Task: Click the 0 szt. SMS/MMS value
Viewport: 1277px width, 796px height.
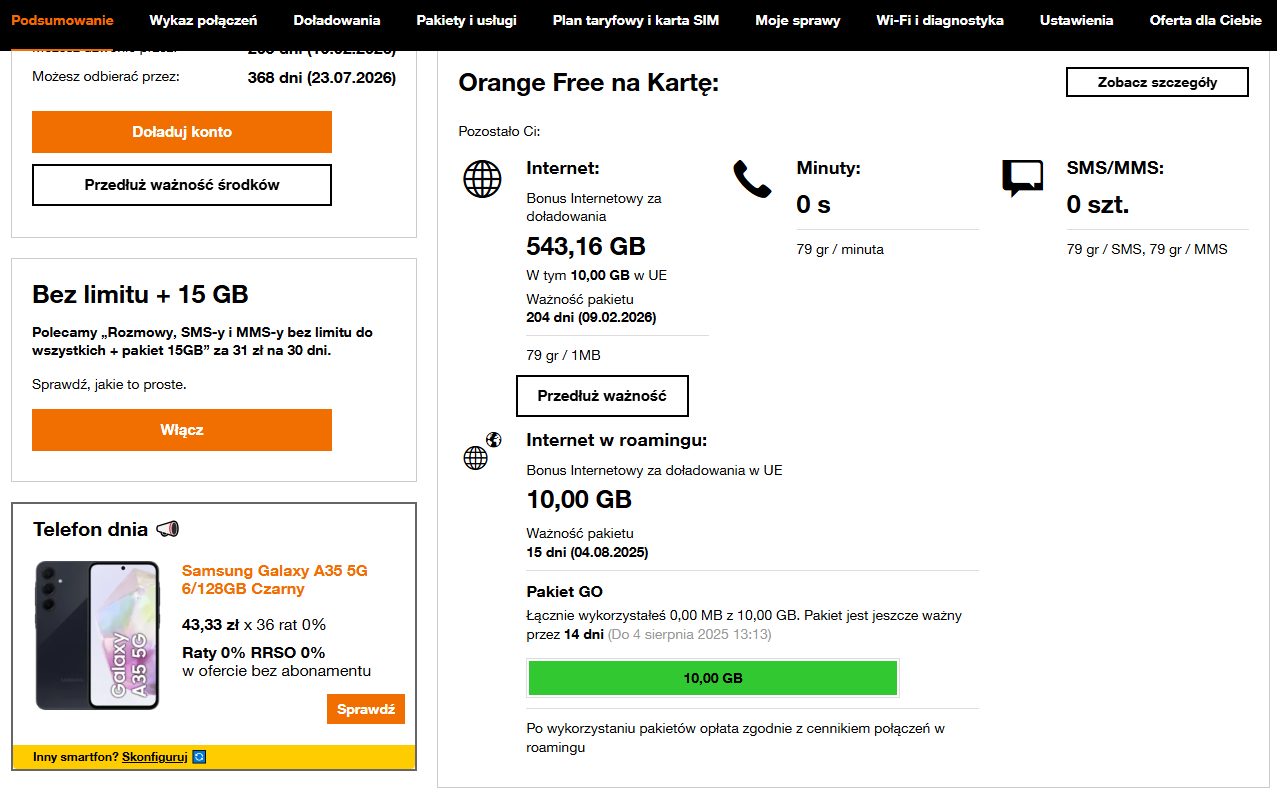Action: (1098, 205)
